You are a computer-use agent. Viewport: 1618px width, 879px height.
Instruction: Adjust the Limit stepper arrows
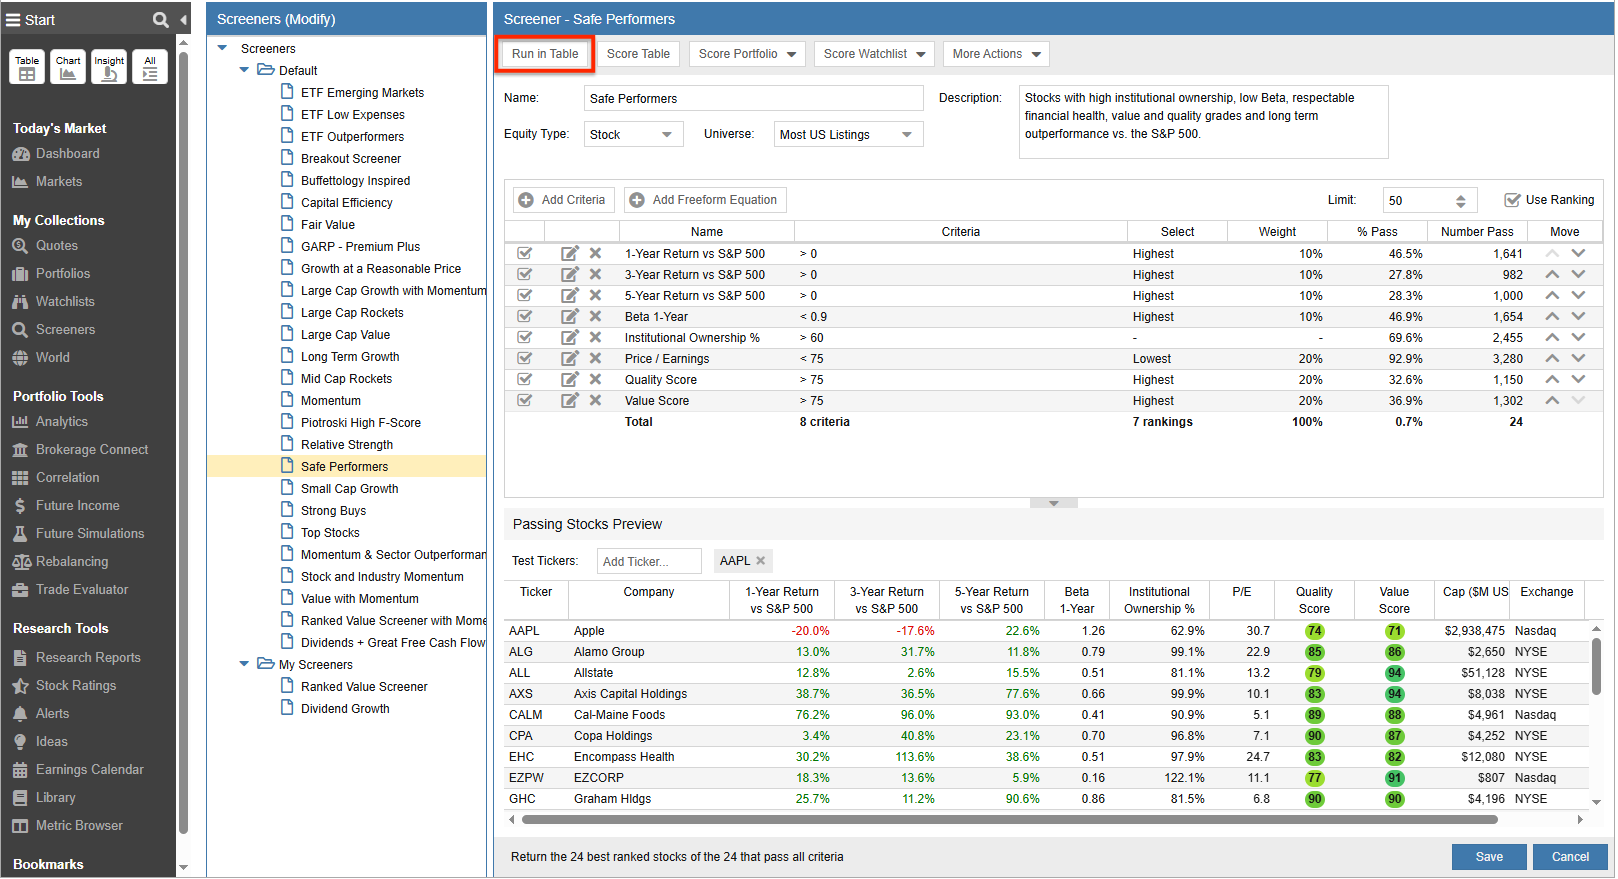click(x=1461, y=201)
